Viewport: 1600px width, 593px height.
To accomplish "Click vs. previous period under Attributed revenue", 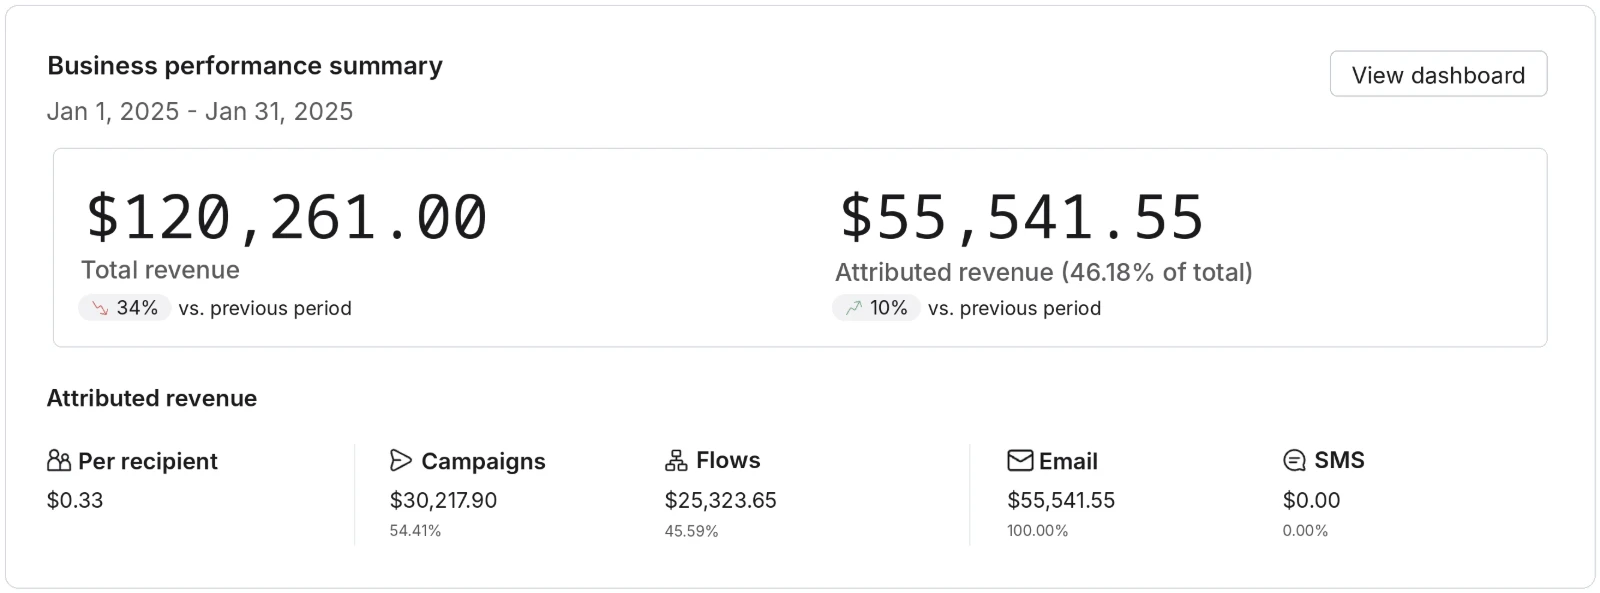I will point(1014,308).
